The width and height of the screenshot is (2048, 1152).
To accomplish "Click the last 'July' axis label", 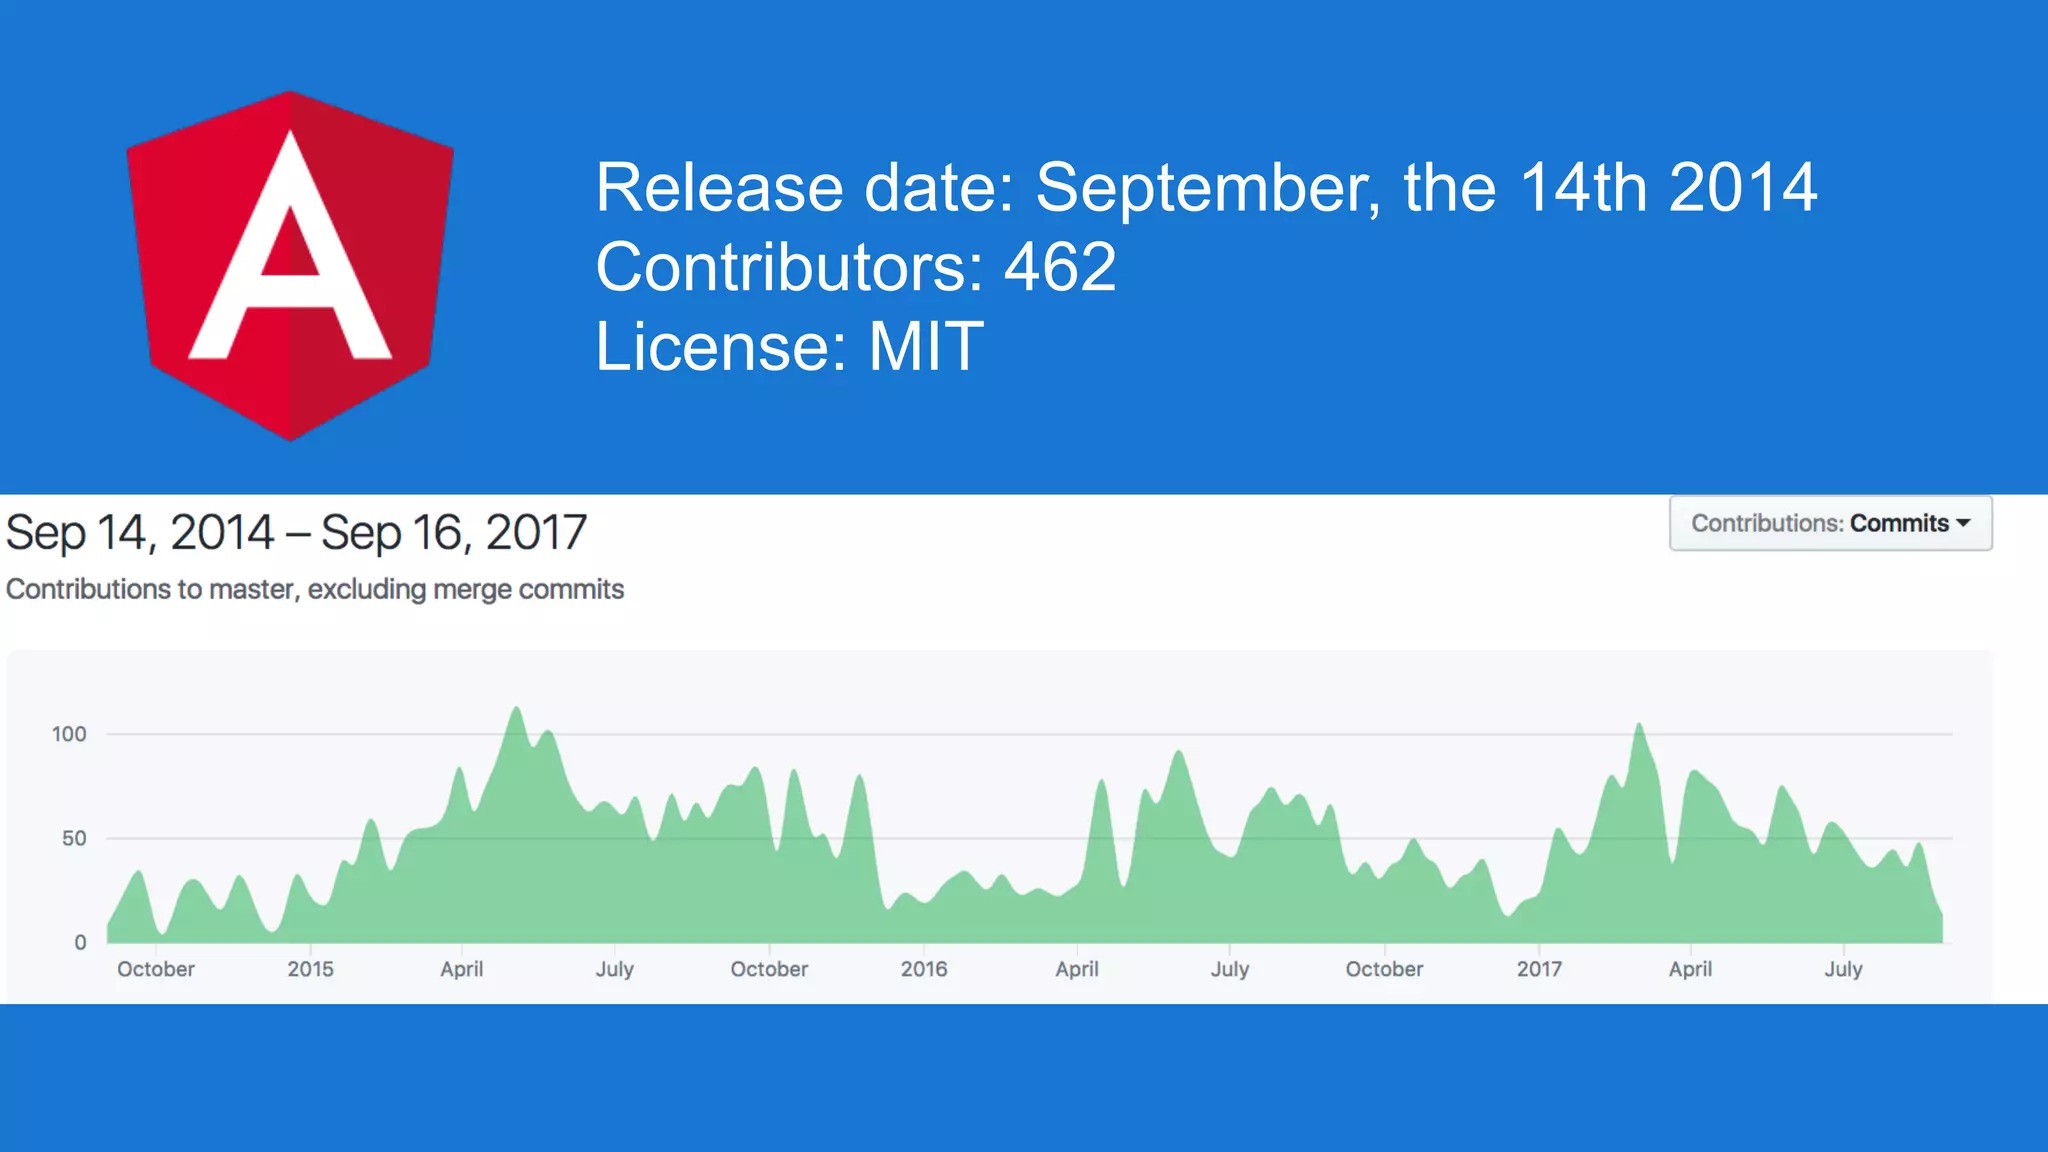I will (1843, 969).
